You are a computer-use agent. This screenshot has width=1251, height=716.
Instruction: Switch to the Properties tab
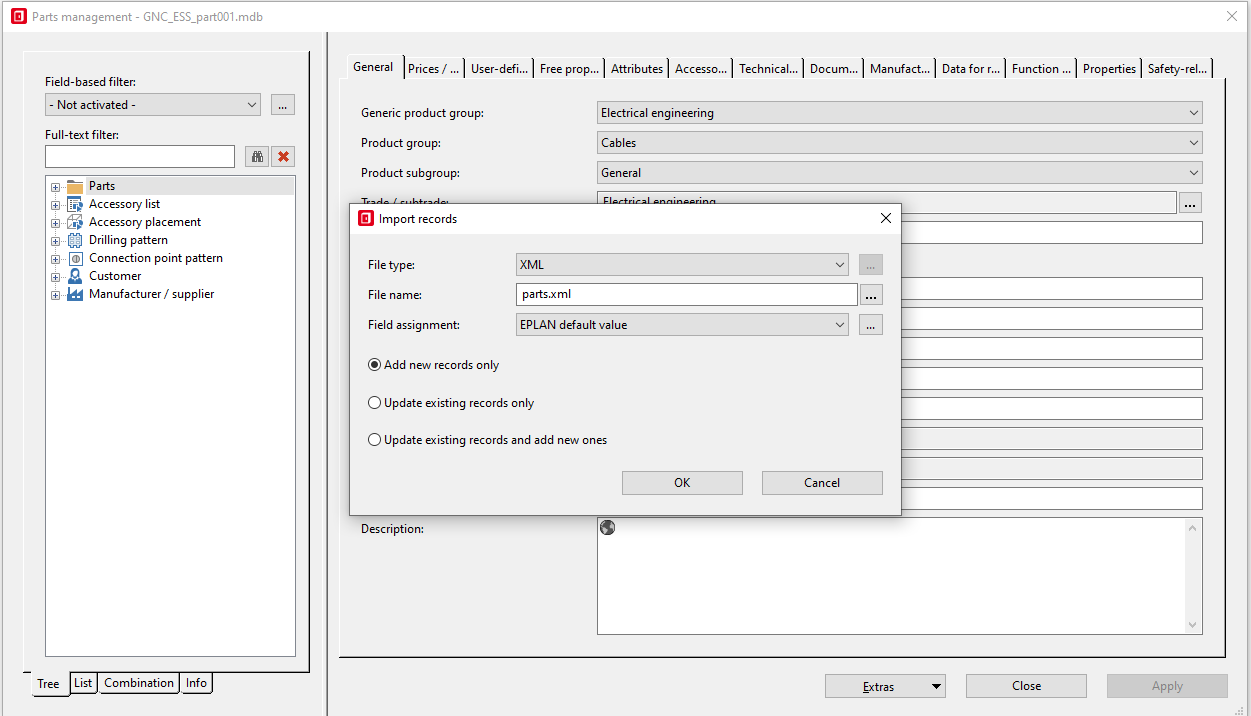(x=1109, y=69)
